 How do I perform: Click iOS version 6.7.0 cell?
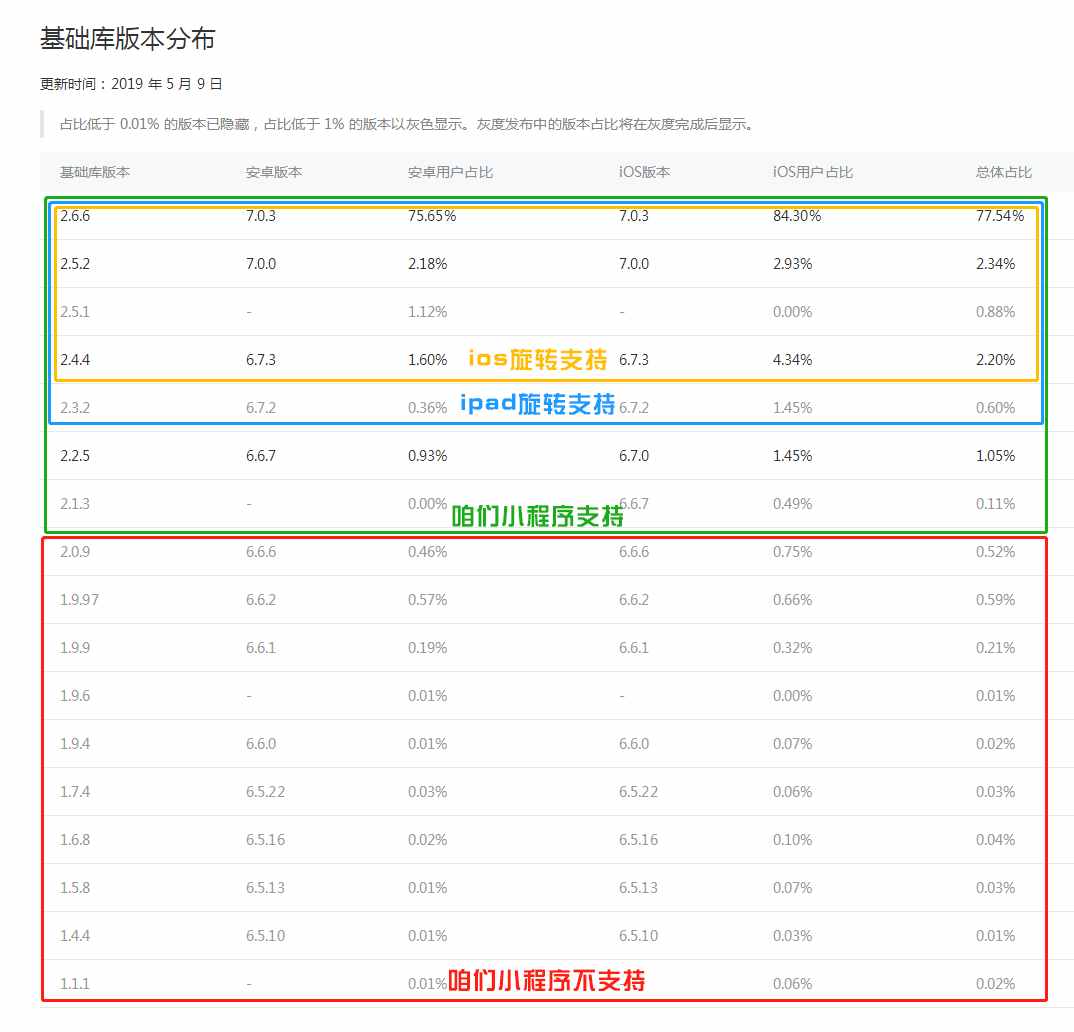pos(634,455)
